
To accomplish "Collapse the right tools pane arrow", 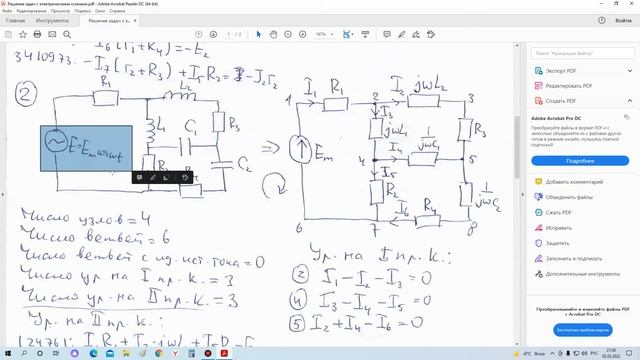I will (522, 195).
